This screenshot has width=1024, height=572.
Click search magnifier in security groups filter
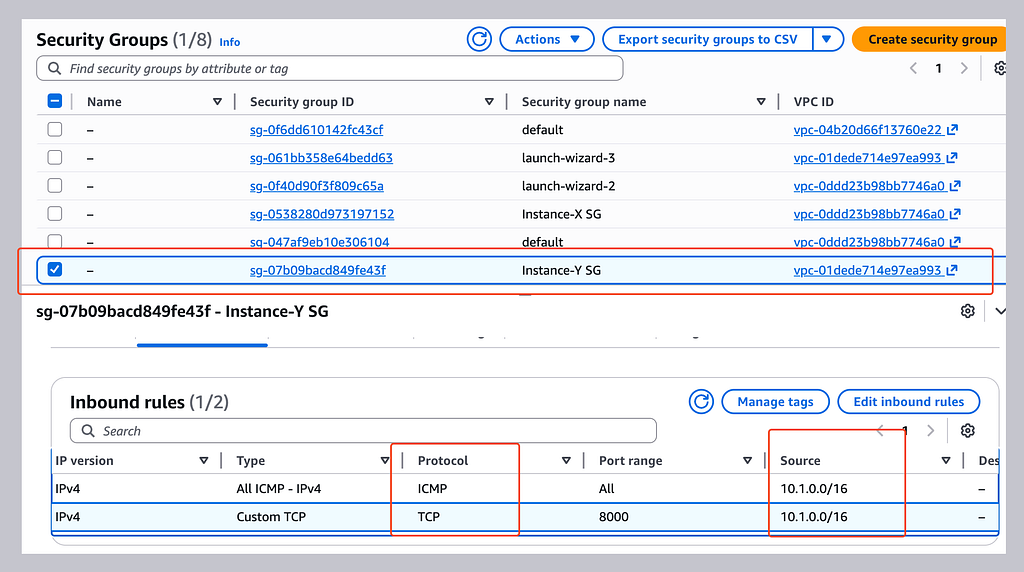[55, 69]
